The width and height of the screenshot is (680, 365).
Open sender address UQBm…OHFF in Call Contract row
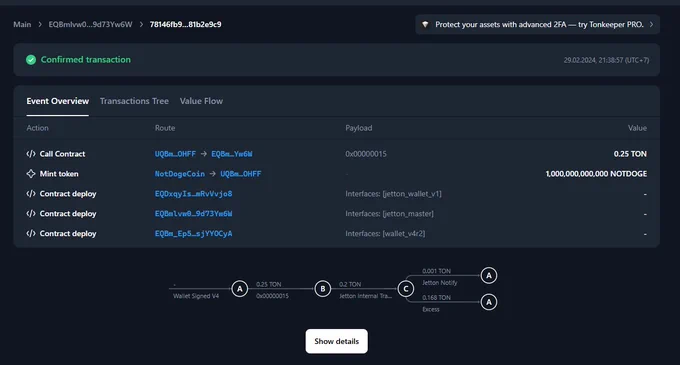click(175, 154)
